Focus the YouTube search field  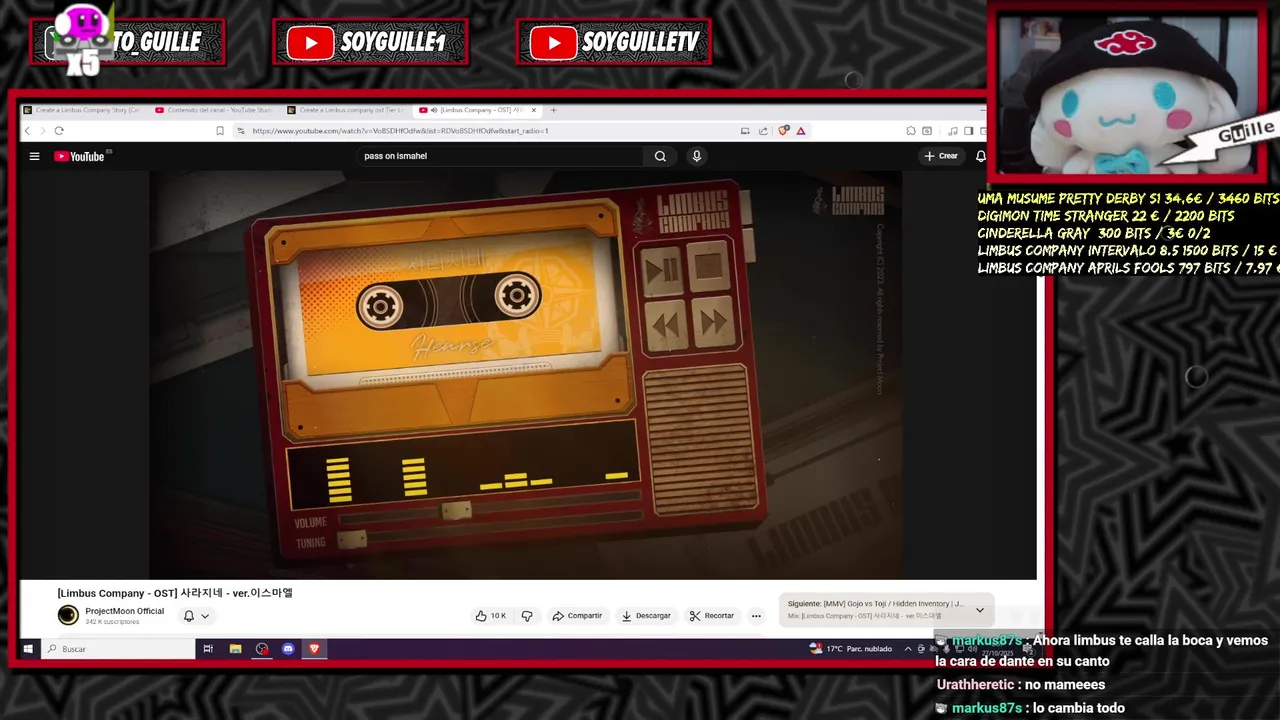click(x=500, y=156)
